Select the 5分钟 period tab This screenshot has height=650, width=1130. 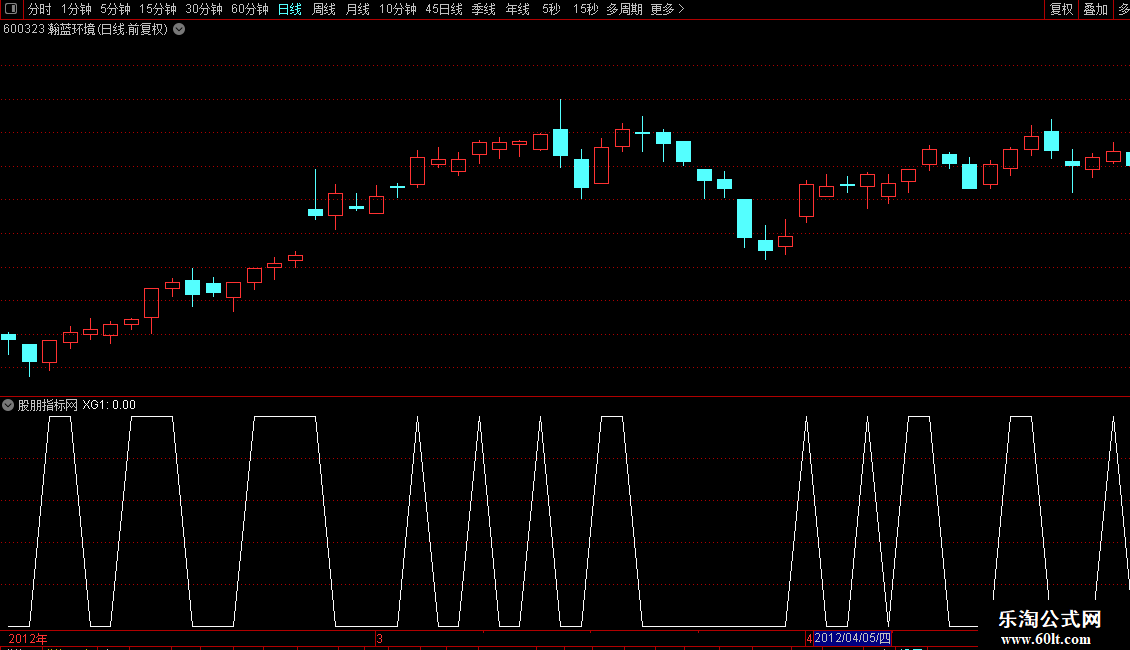tap(115, 9)
